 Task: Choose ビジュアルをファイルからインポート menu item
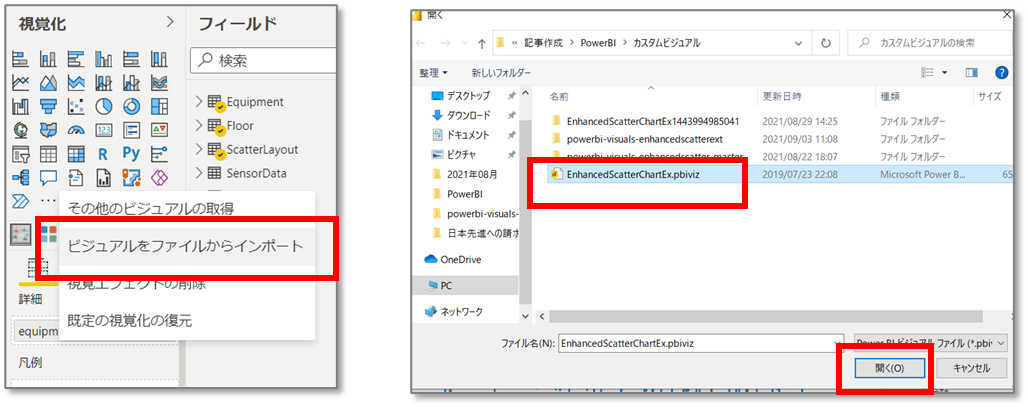click(187, 246)
